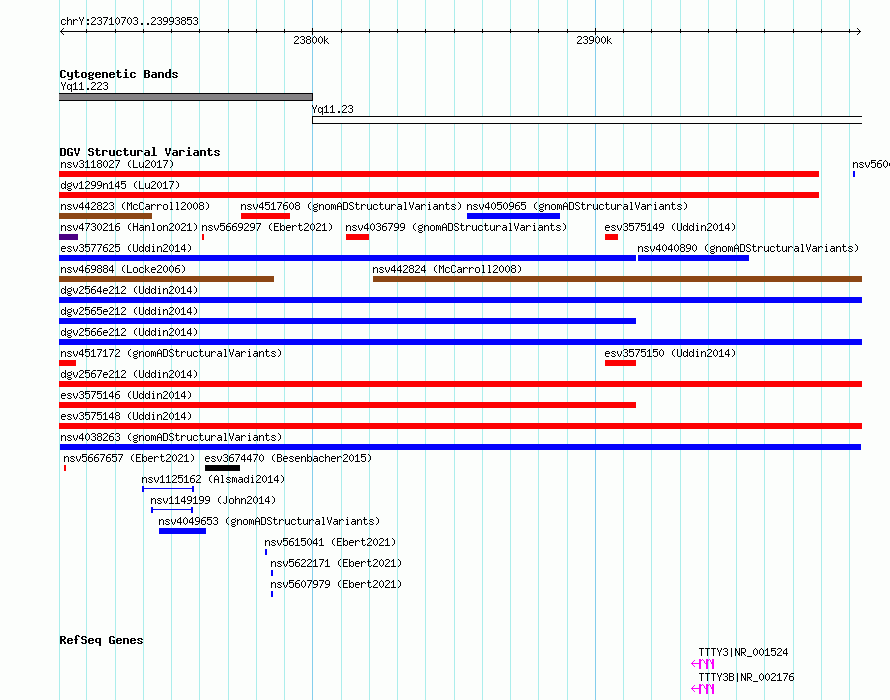
Task: Select nsv5622171 (Ebert2021) variant
Action: pyautogui.click(x=336, y=563)
